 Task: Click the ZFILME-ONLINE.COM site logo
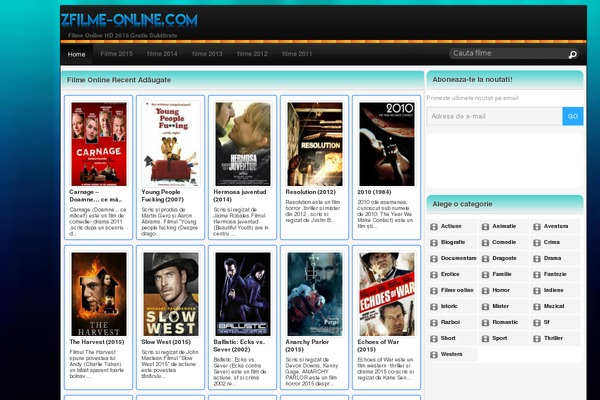[129, 20]
